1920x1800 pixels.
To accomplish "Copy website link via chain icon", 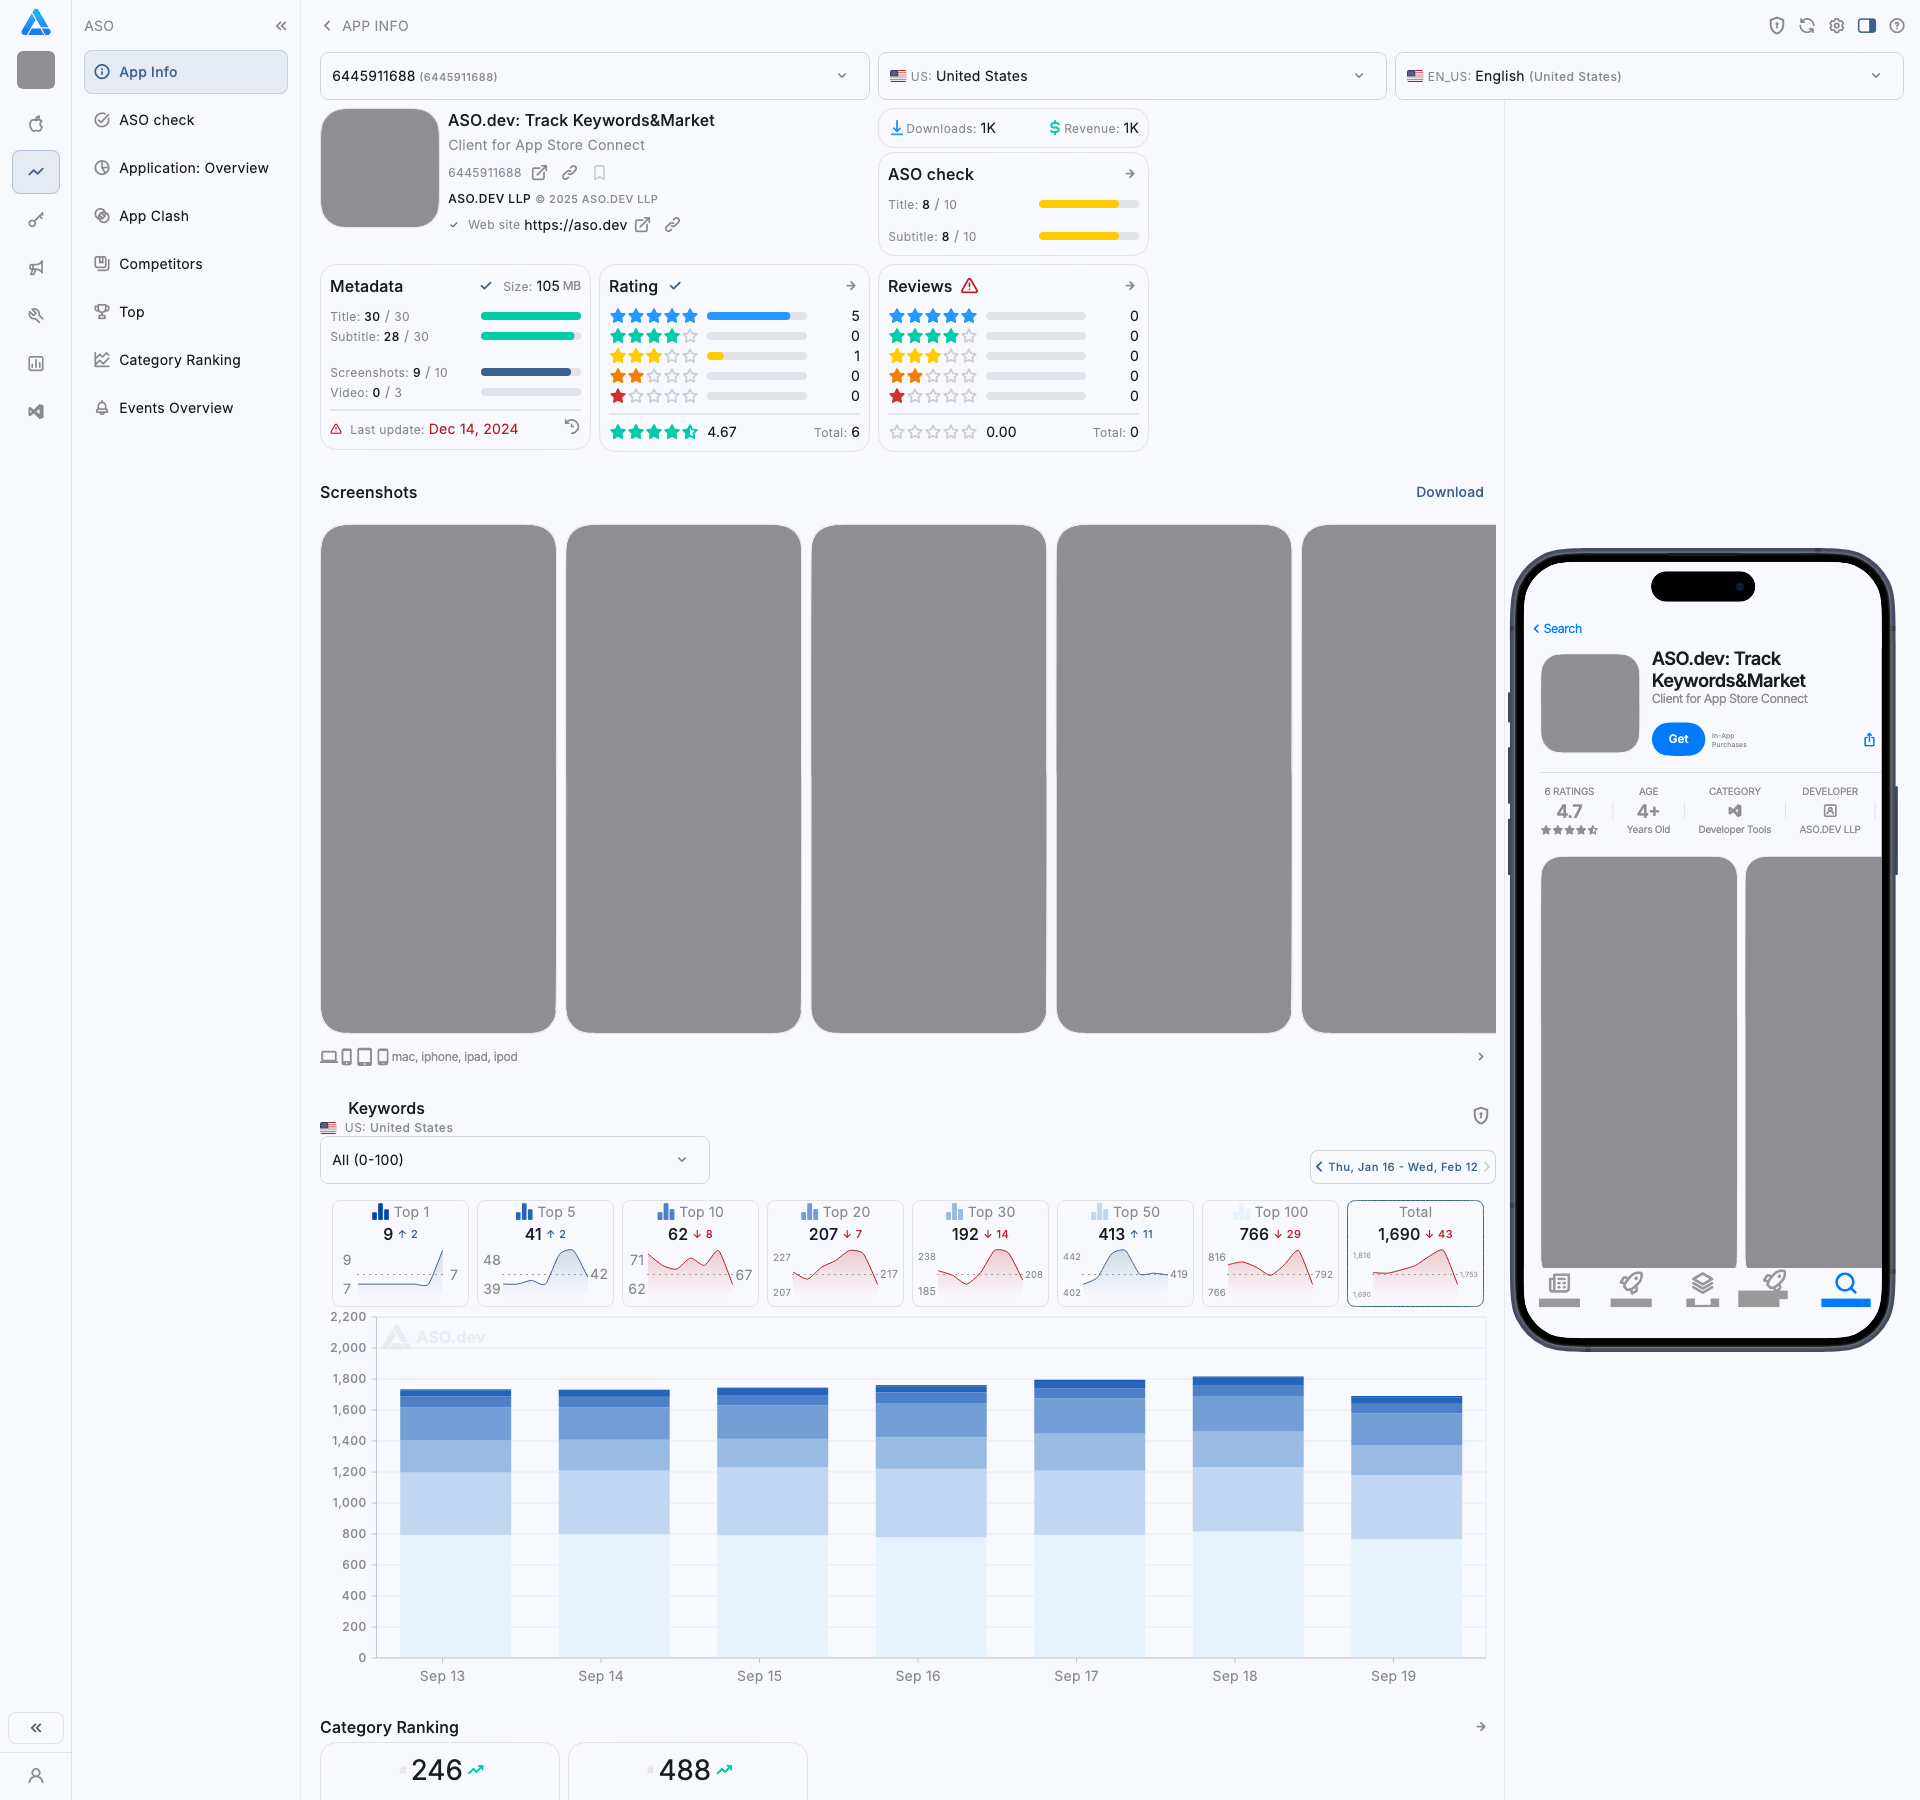I will pyautogui.click(x=673, y=225).
